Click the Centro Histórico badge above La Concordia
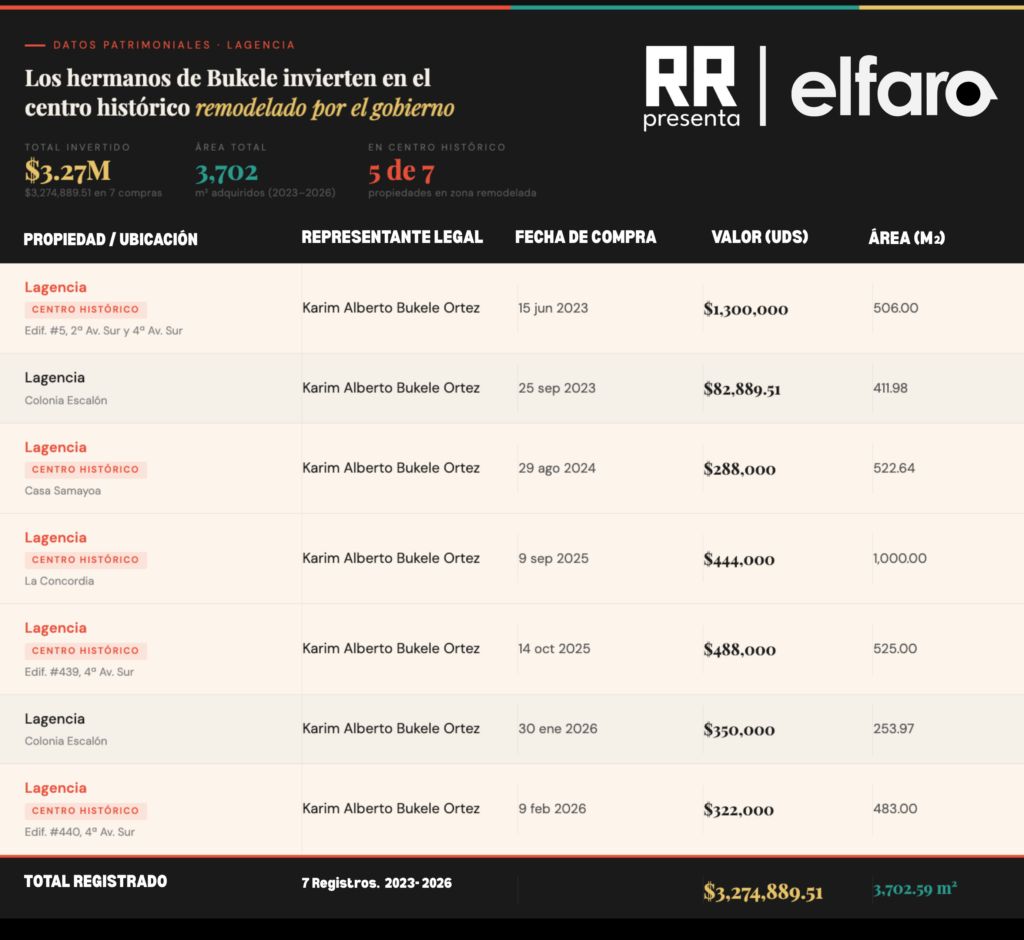The image size is (1024, 940). click(x=85, y=560)
